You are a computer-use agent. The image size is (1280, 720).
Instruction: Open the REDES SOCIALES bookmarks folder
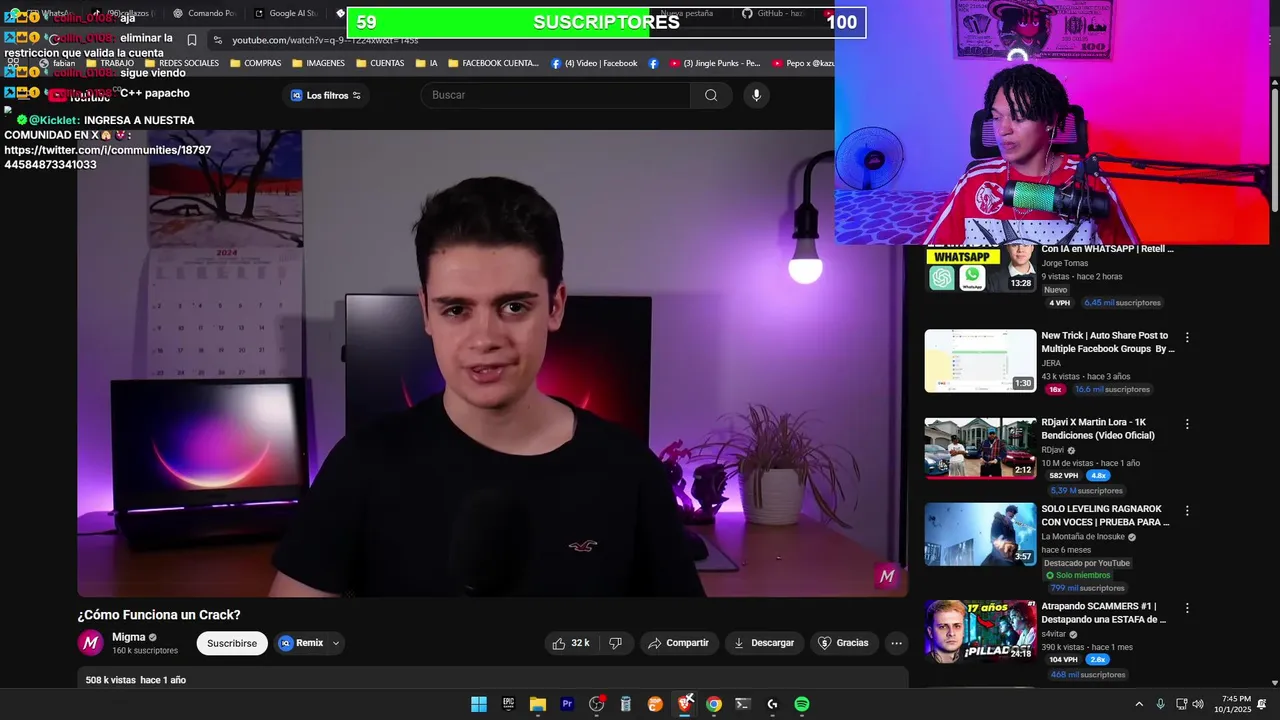(180, 63)
